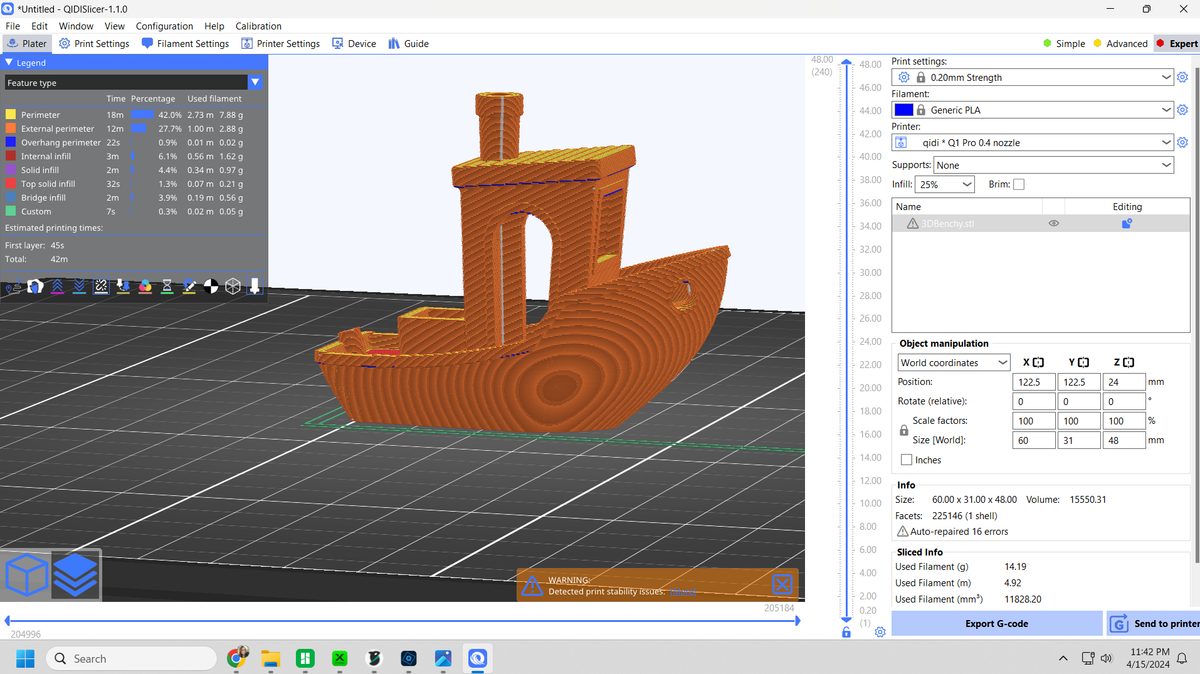Click the lock icon below layer slider
Image resolution: width=1200 pixels, height=674 pixels.
click(x=847, y=632)
